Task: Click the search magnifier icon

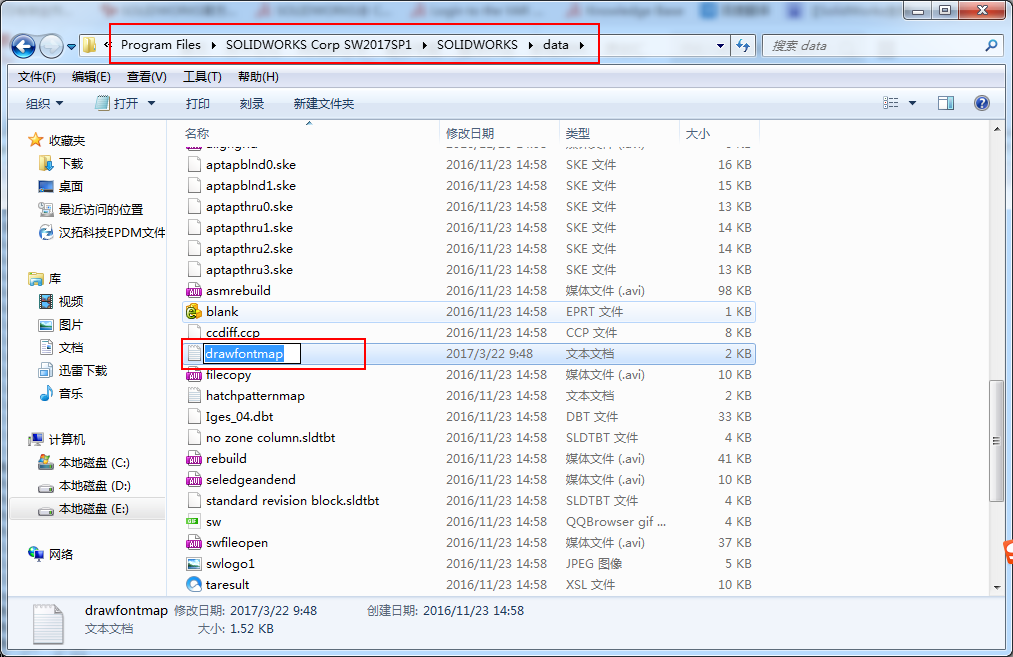Action: pyautogui.click(x=990, y=45)
